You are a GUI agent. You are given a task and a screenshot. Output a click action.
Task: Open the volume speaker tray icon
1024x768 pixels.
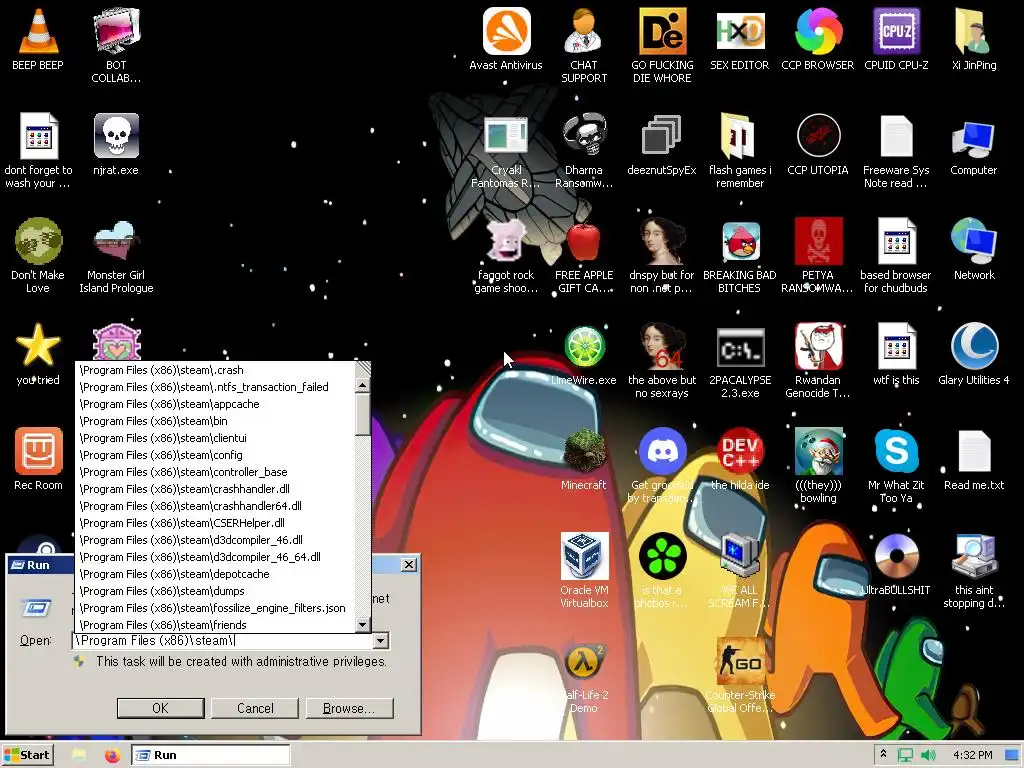pos(928,756)
